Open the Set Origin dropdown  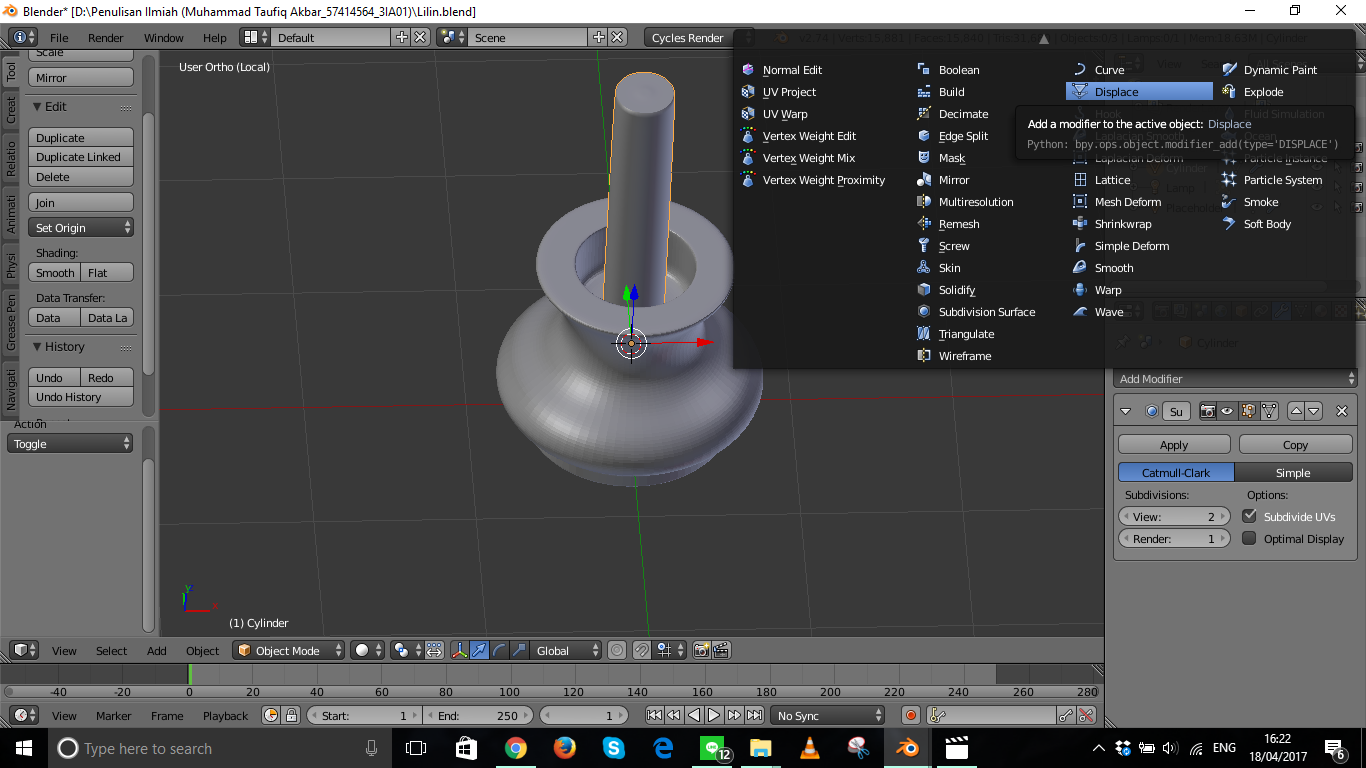tap(81, 228)
